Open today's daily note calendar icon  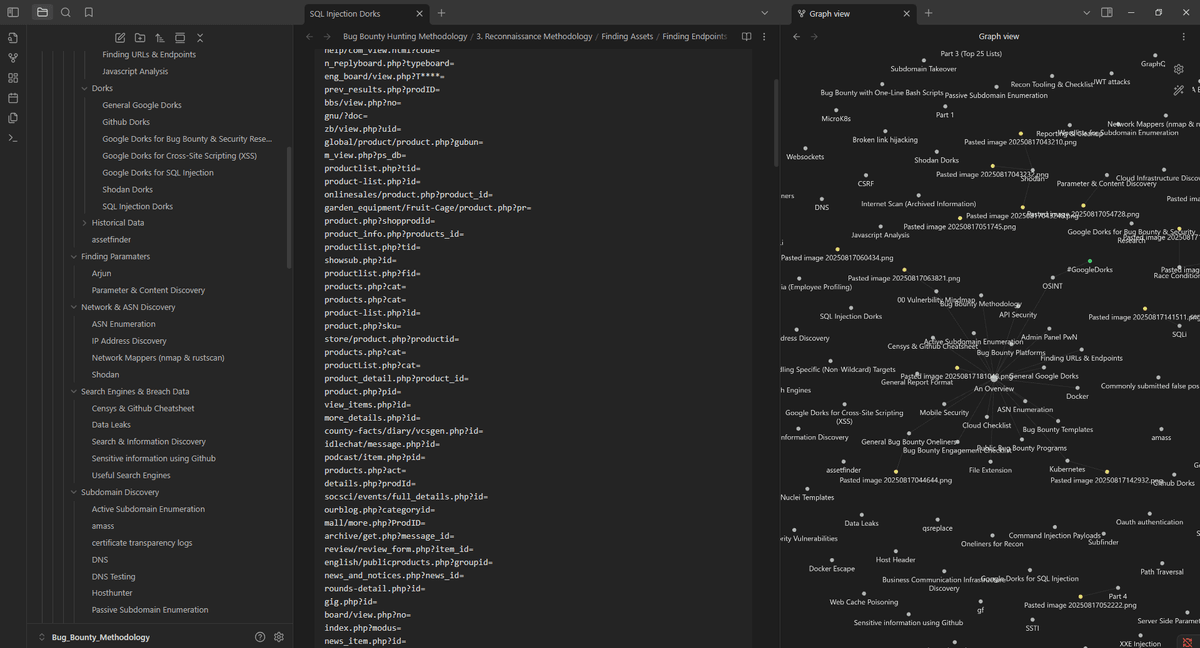pos(13,98)
